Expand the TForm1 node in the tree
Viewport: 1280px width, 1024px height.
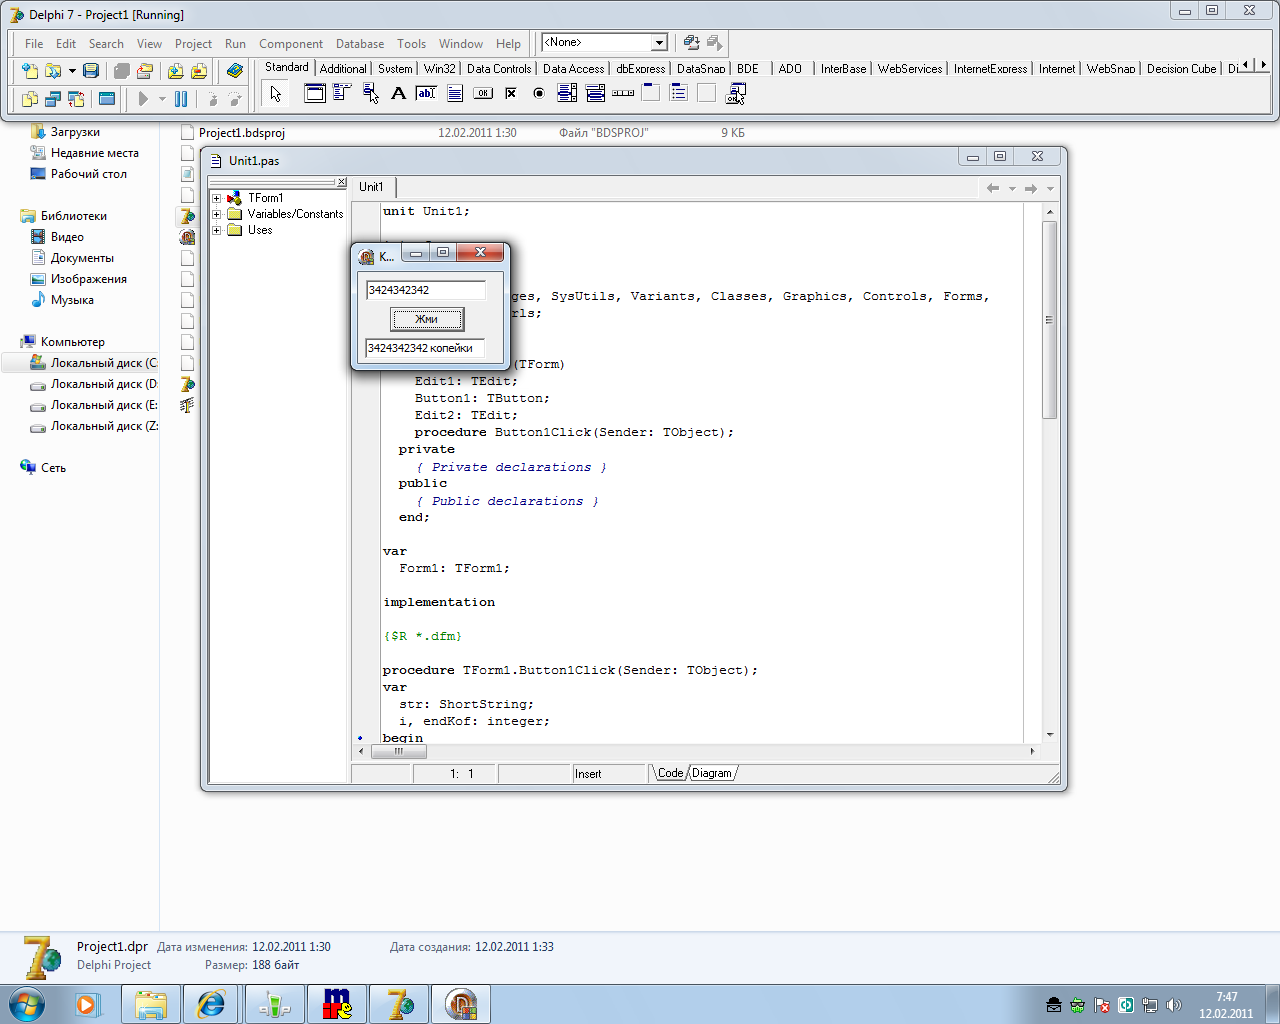coord(216,198)
